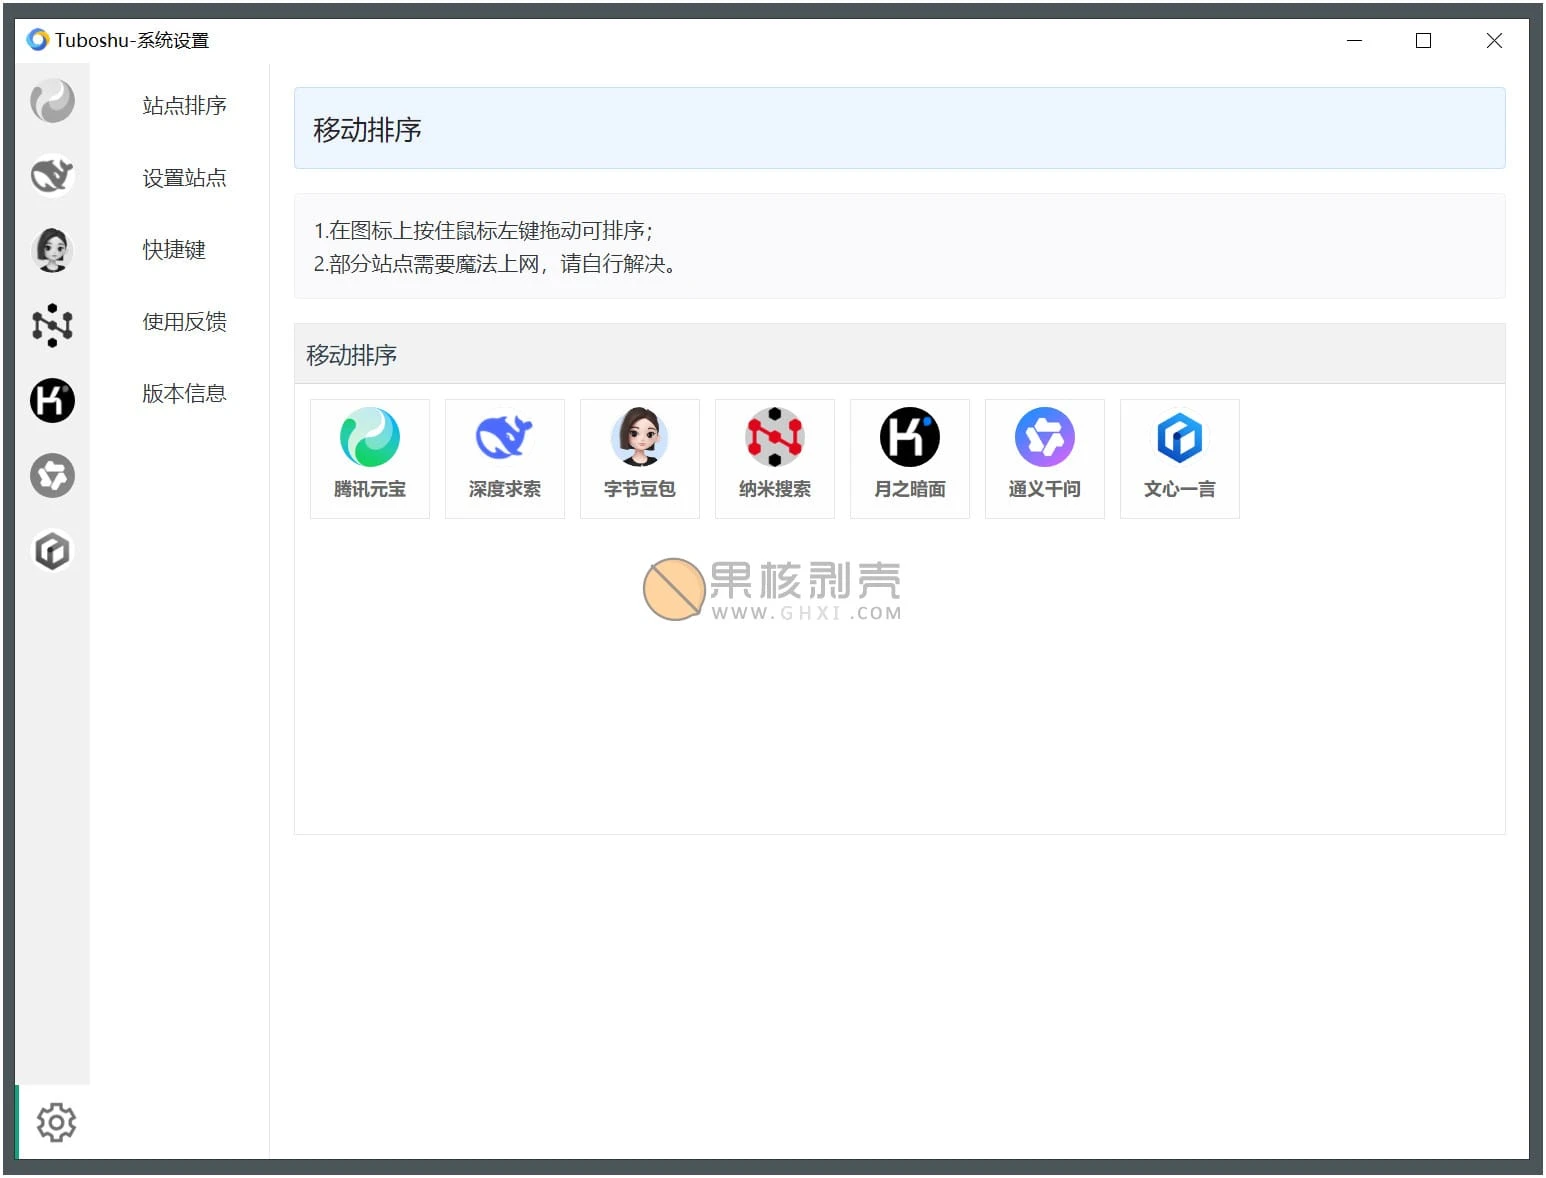Click the settings gear icon

[56, 1122]
